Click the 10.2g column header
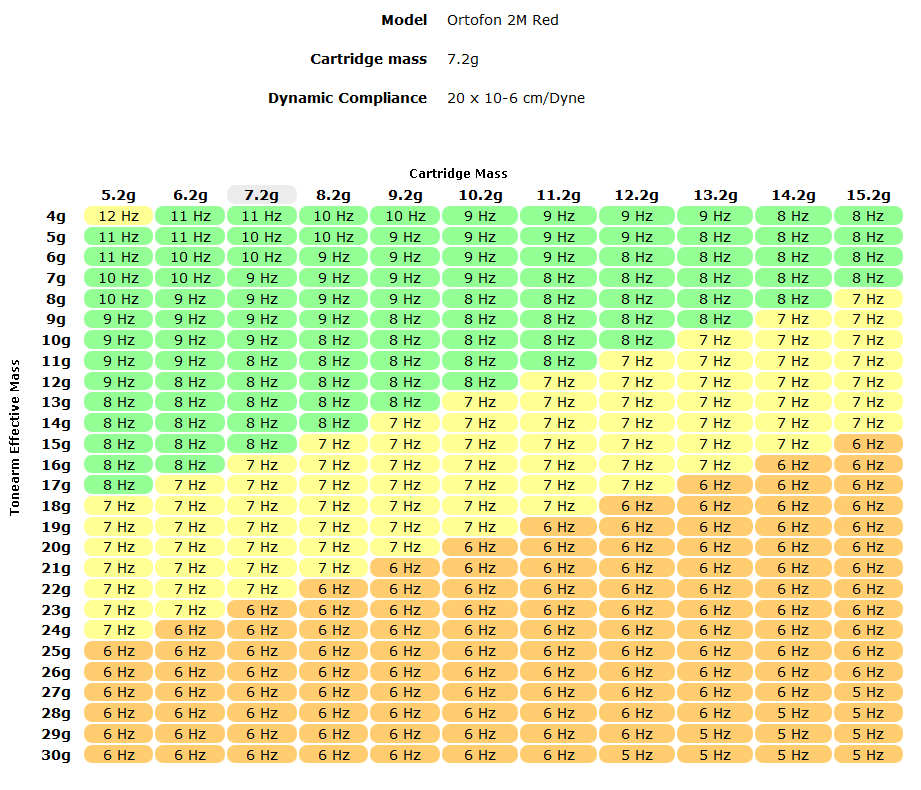The width and height of the screenshot is (921, 790). [x=480, y=195]
